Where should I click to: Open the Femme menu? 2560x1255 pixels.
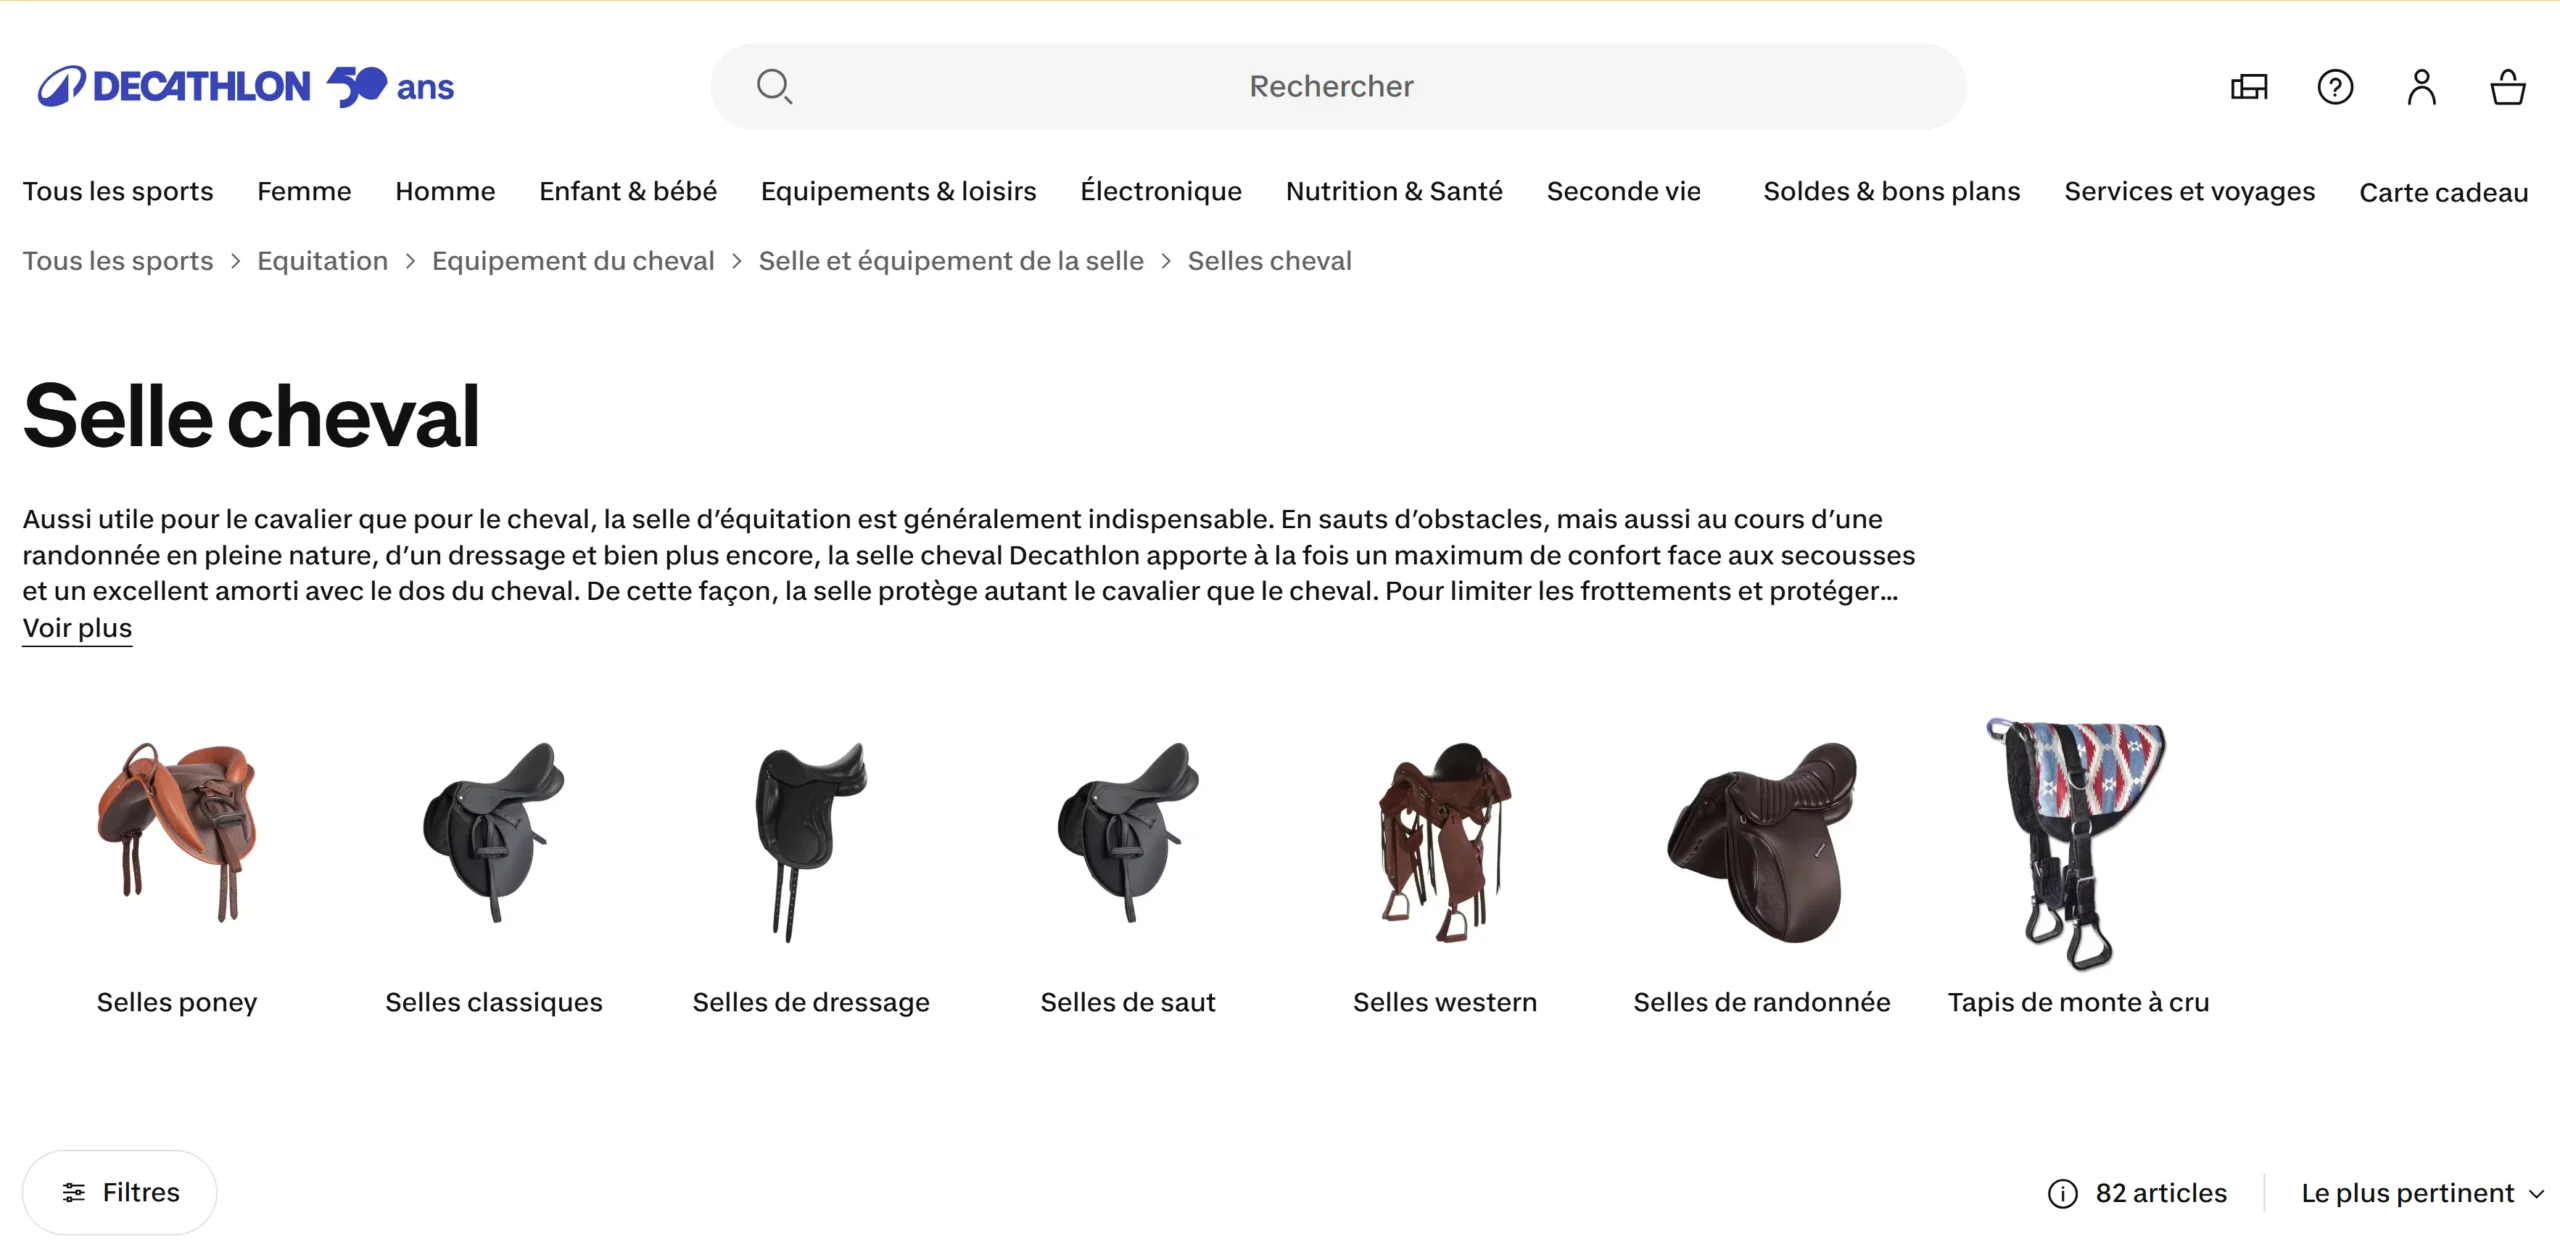click(x=304, y=191)
